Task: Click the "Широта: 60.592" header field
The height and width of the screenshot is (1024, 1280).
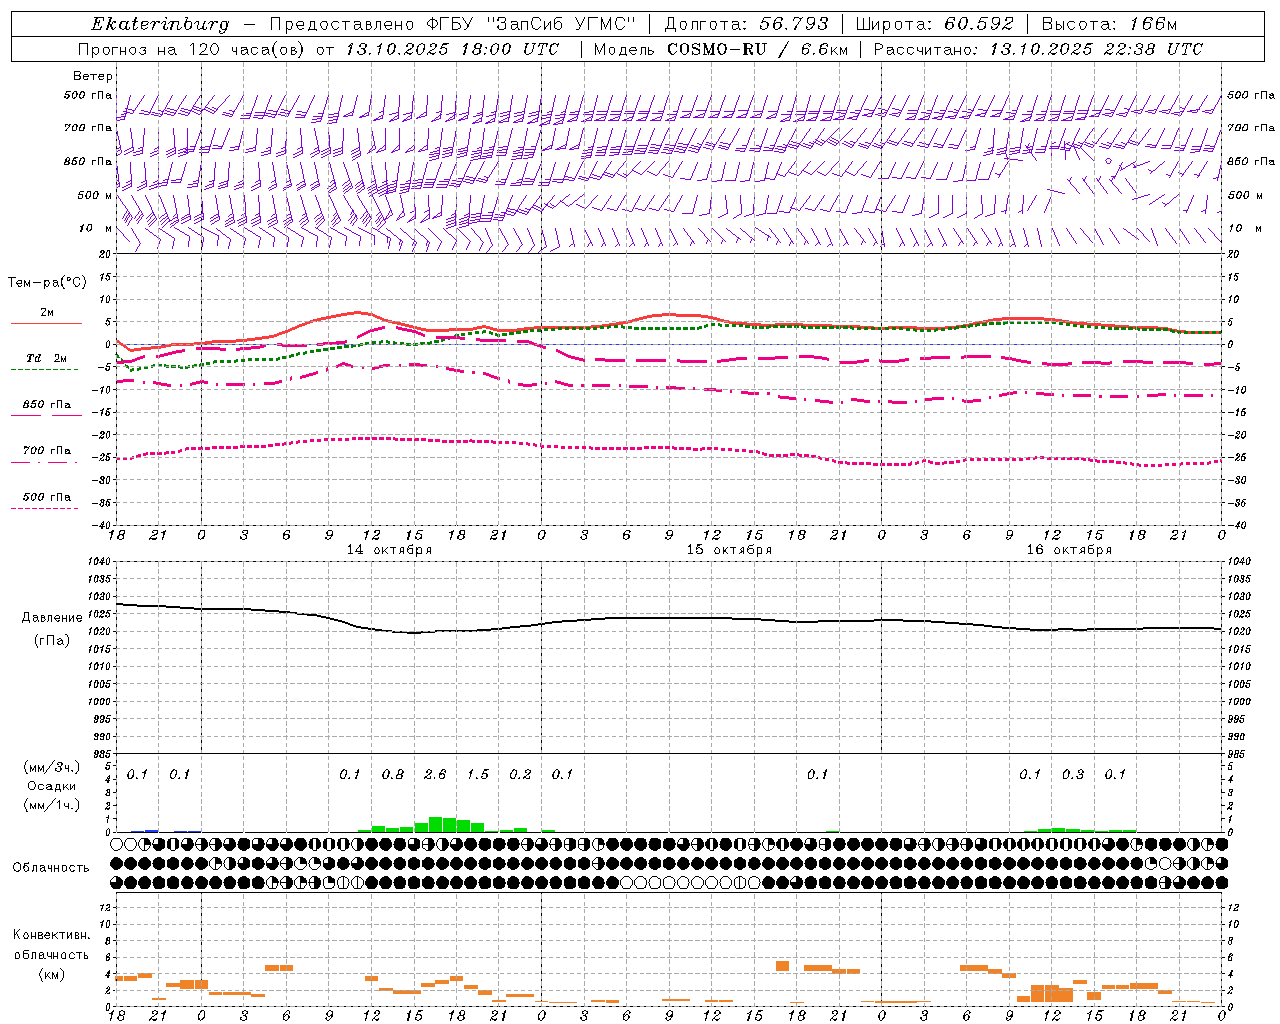Action: coord(934,24)
